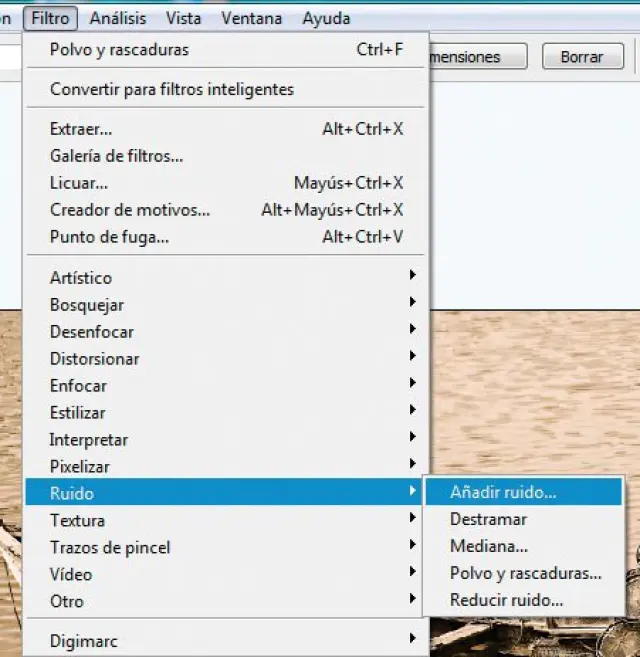This screenshot has height=657, width=640.
Task: Open the 'Ventana' menu
Action: point(251,18)
